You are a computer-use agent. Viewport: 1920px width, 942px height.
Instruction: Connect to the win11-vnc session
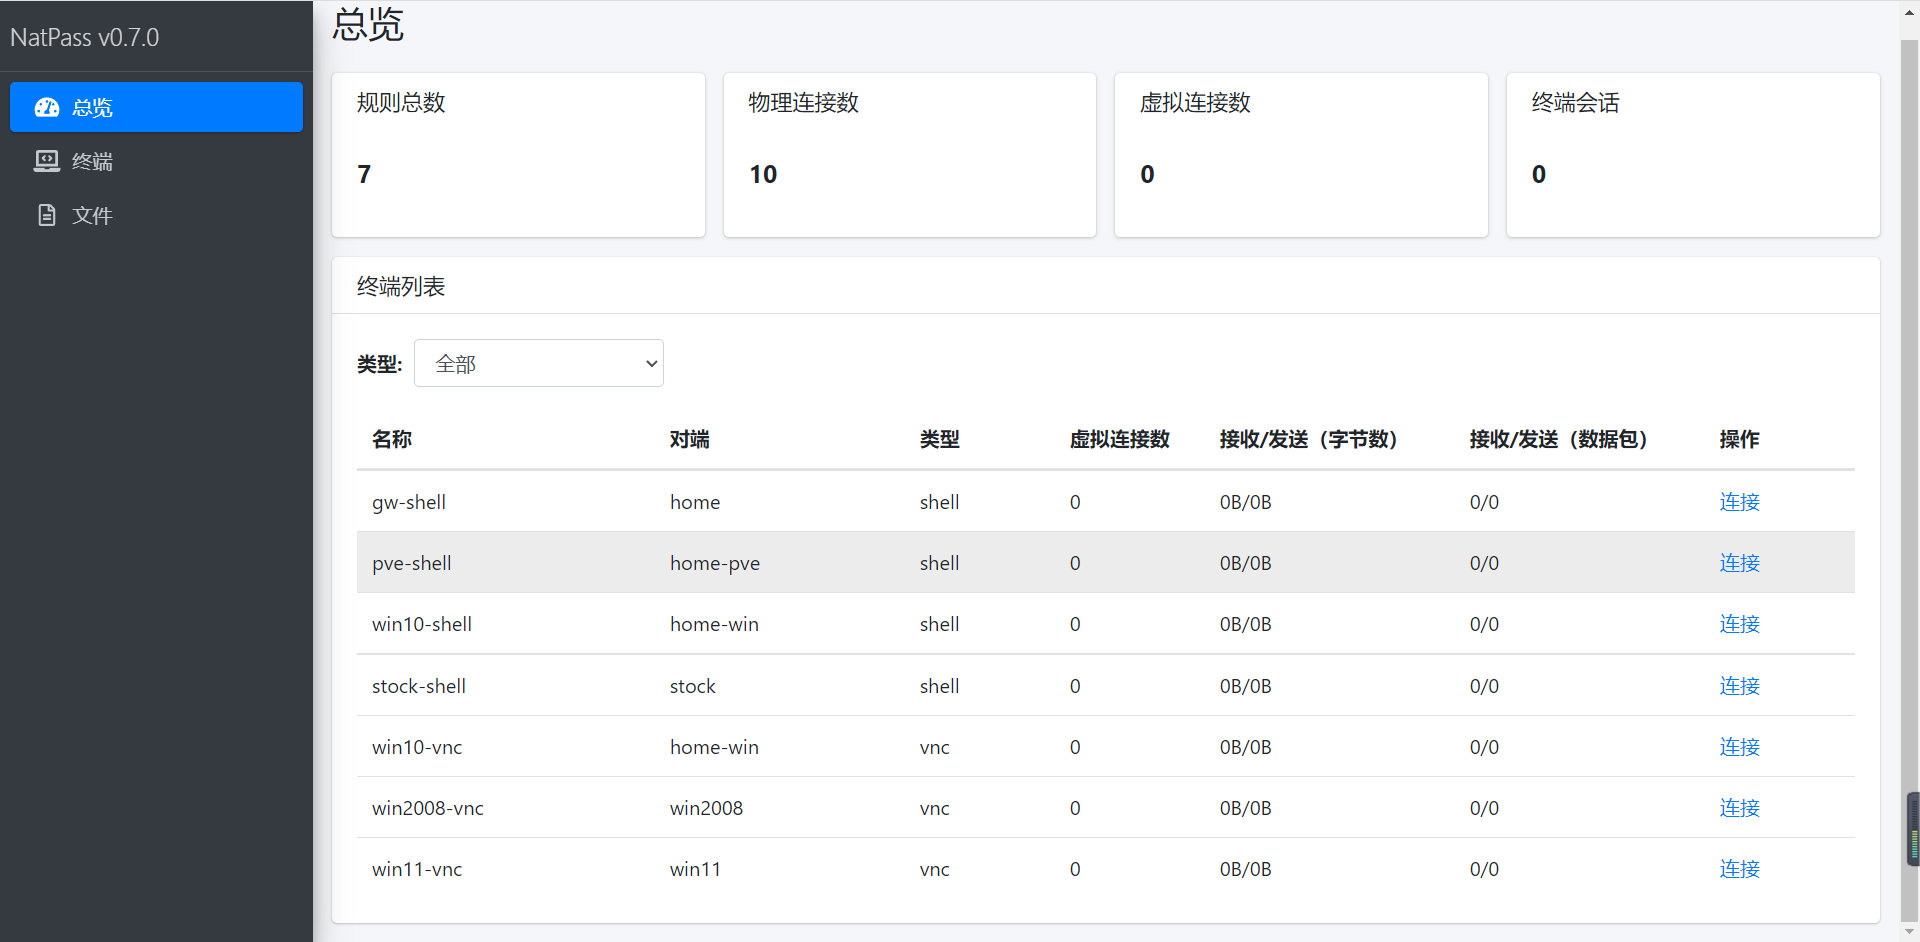tap(1739, 869)
